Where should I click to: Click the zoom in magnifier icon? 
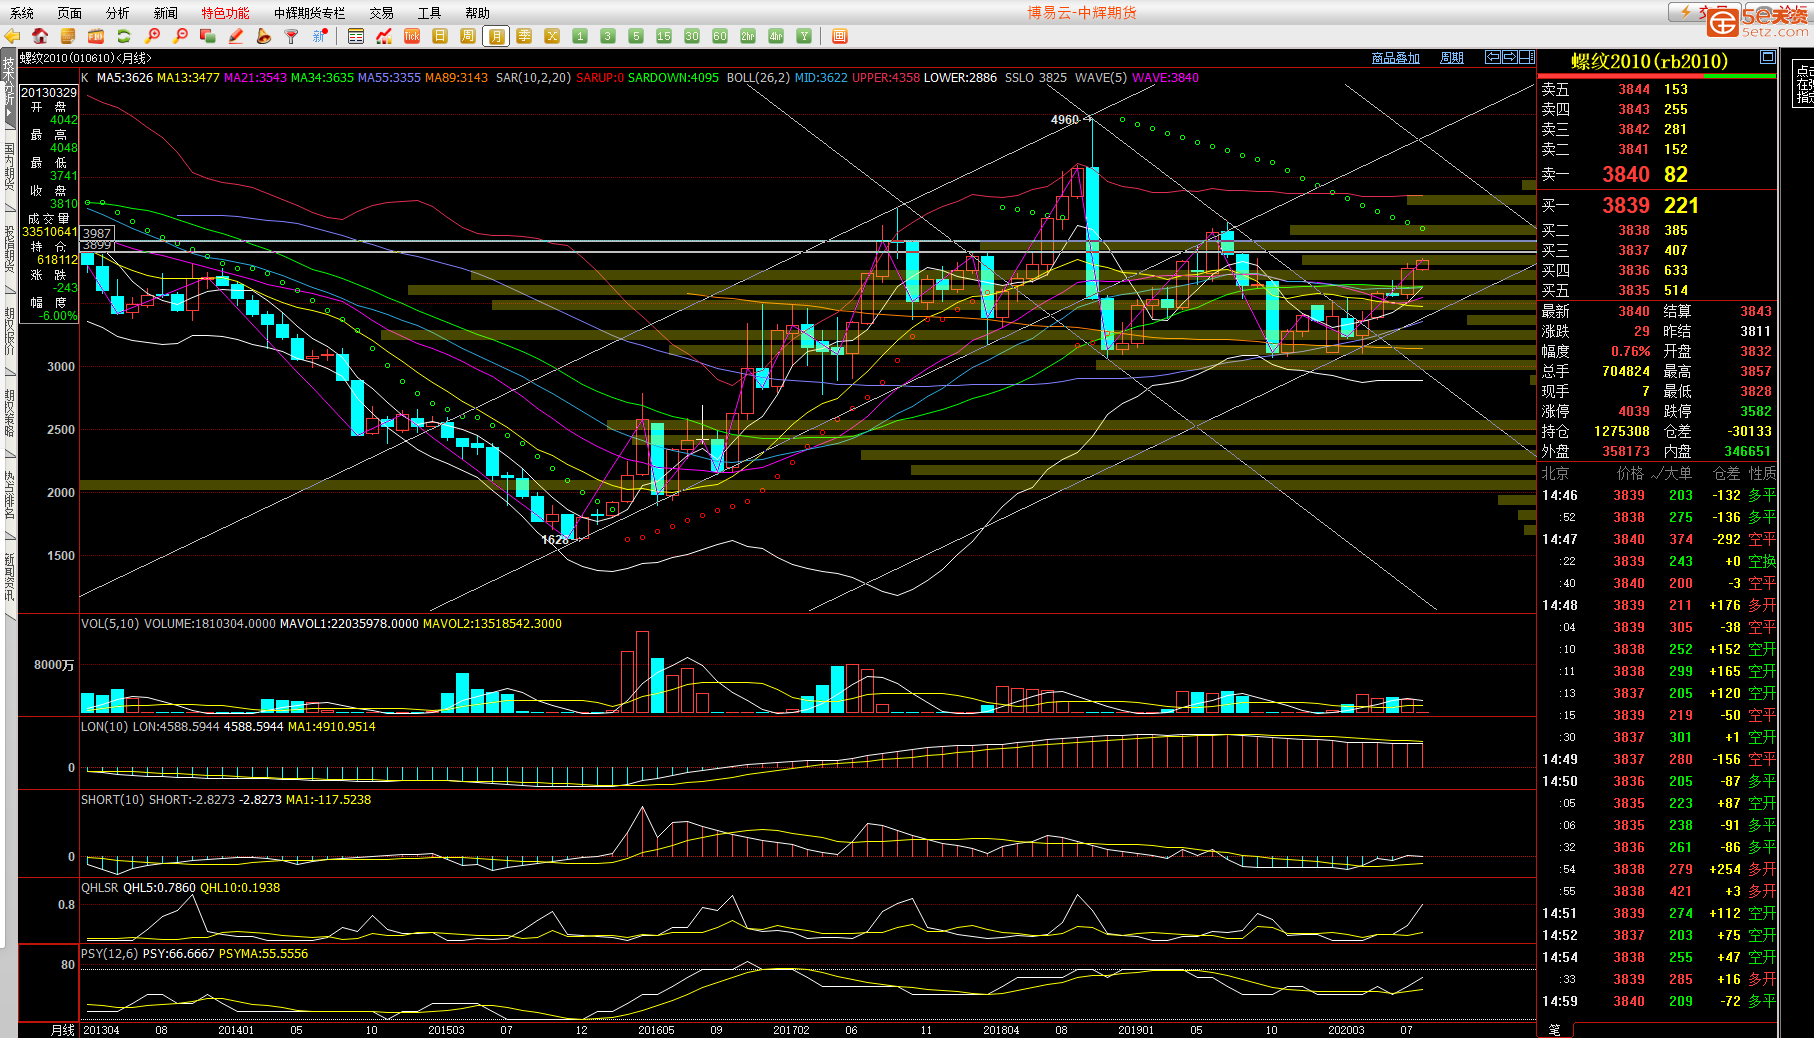pyautogui.click(x=152, y=36)
